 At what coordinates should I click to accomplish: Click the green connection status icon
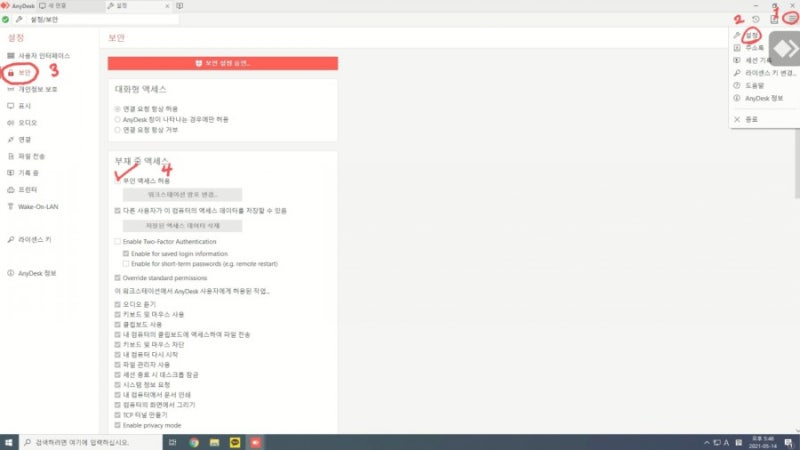[5, 19]
